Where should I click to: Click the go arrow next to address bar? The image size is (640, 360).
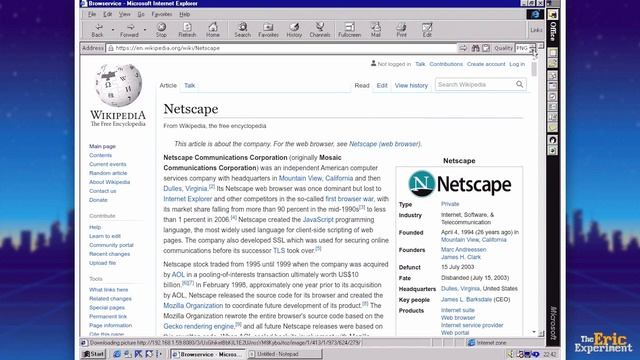tap(463, 48)
